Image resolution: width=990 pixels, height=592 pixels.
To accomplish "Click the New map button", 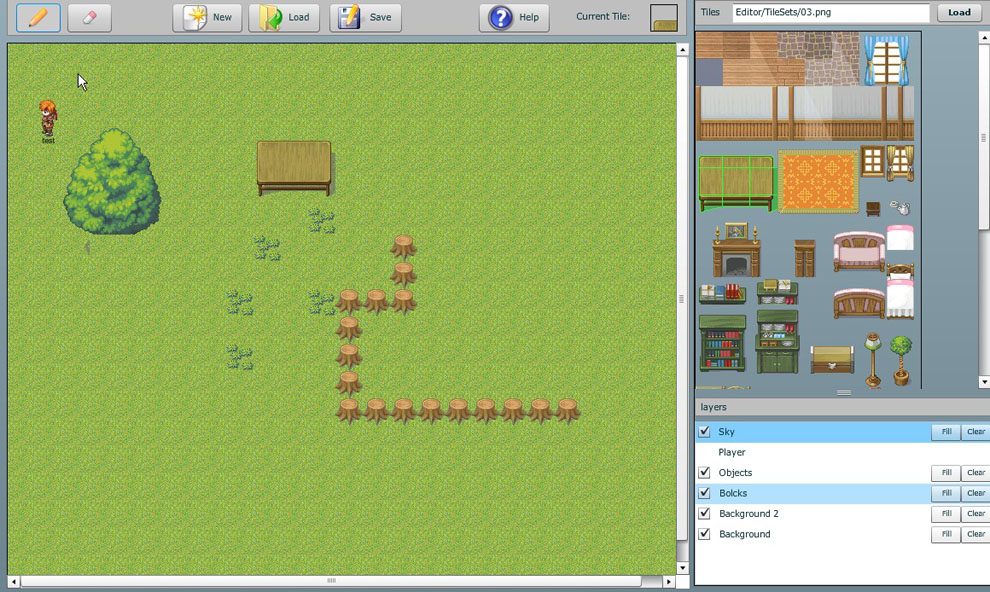I will 207,17.
